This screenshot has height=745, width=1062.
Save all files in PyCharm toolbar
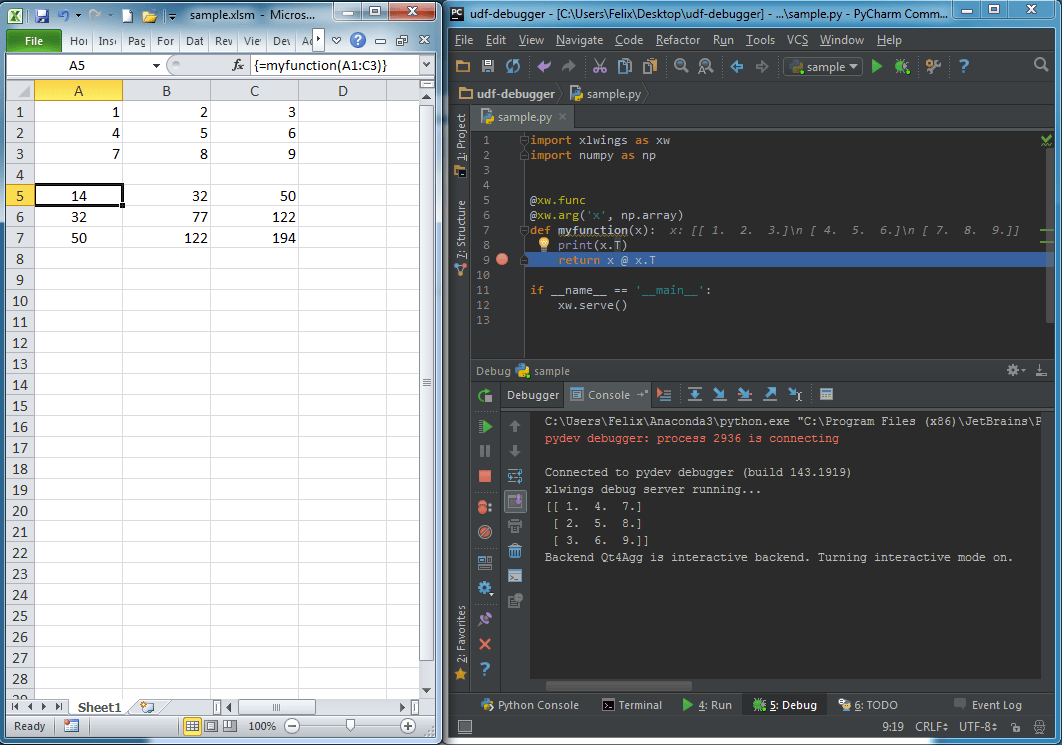[x=488, y=66]
